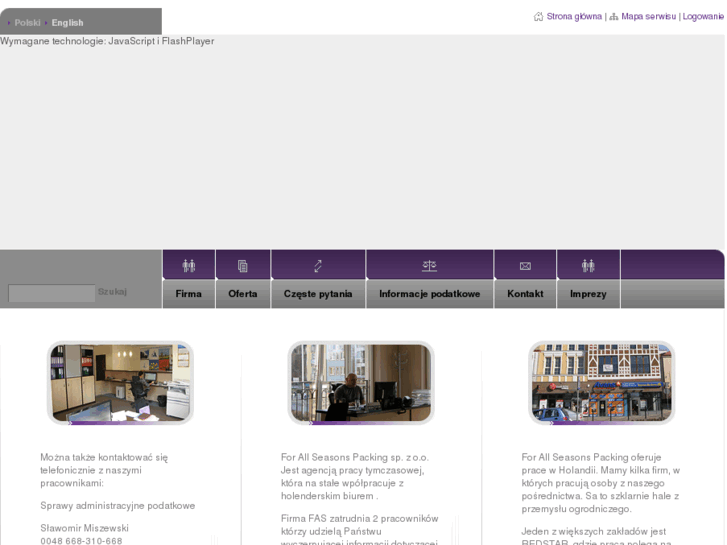Viewport: 727px width, 545px height.
Task: Open the Imprezy menu item
Action: [588, 294]
